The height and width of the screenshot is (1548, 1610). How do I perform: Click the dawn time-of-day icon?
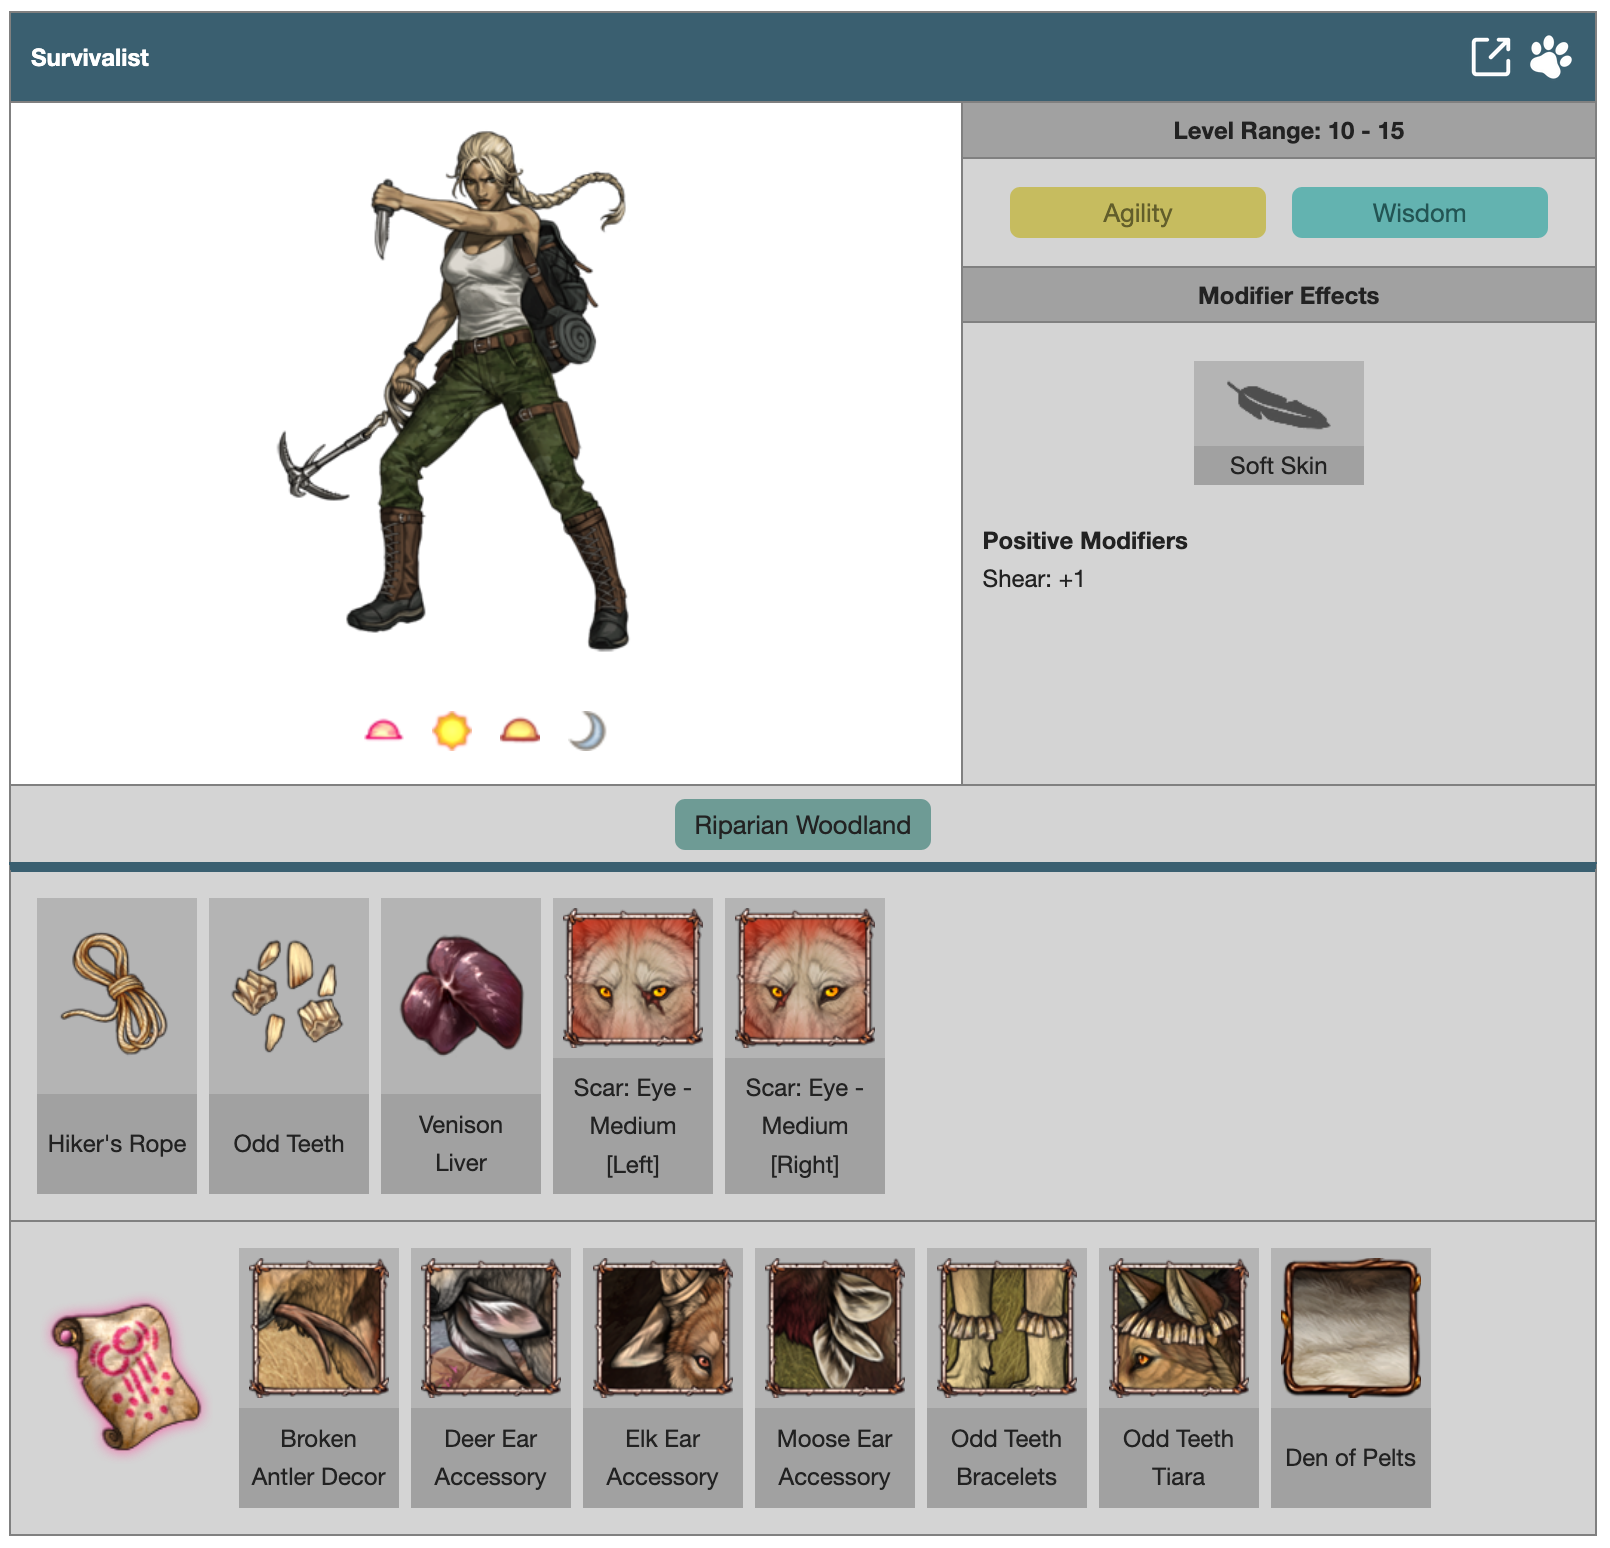(x=383, y=731)
